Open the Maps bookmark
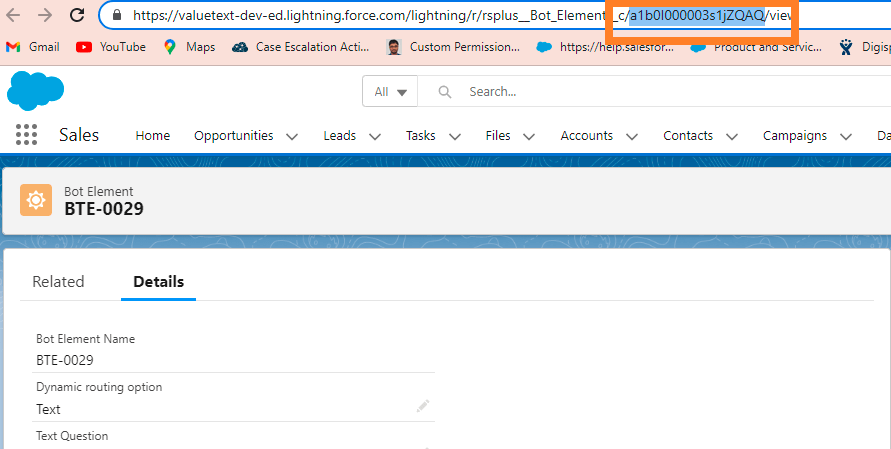 click(189, 47)
